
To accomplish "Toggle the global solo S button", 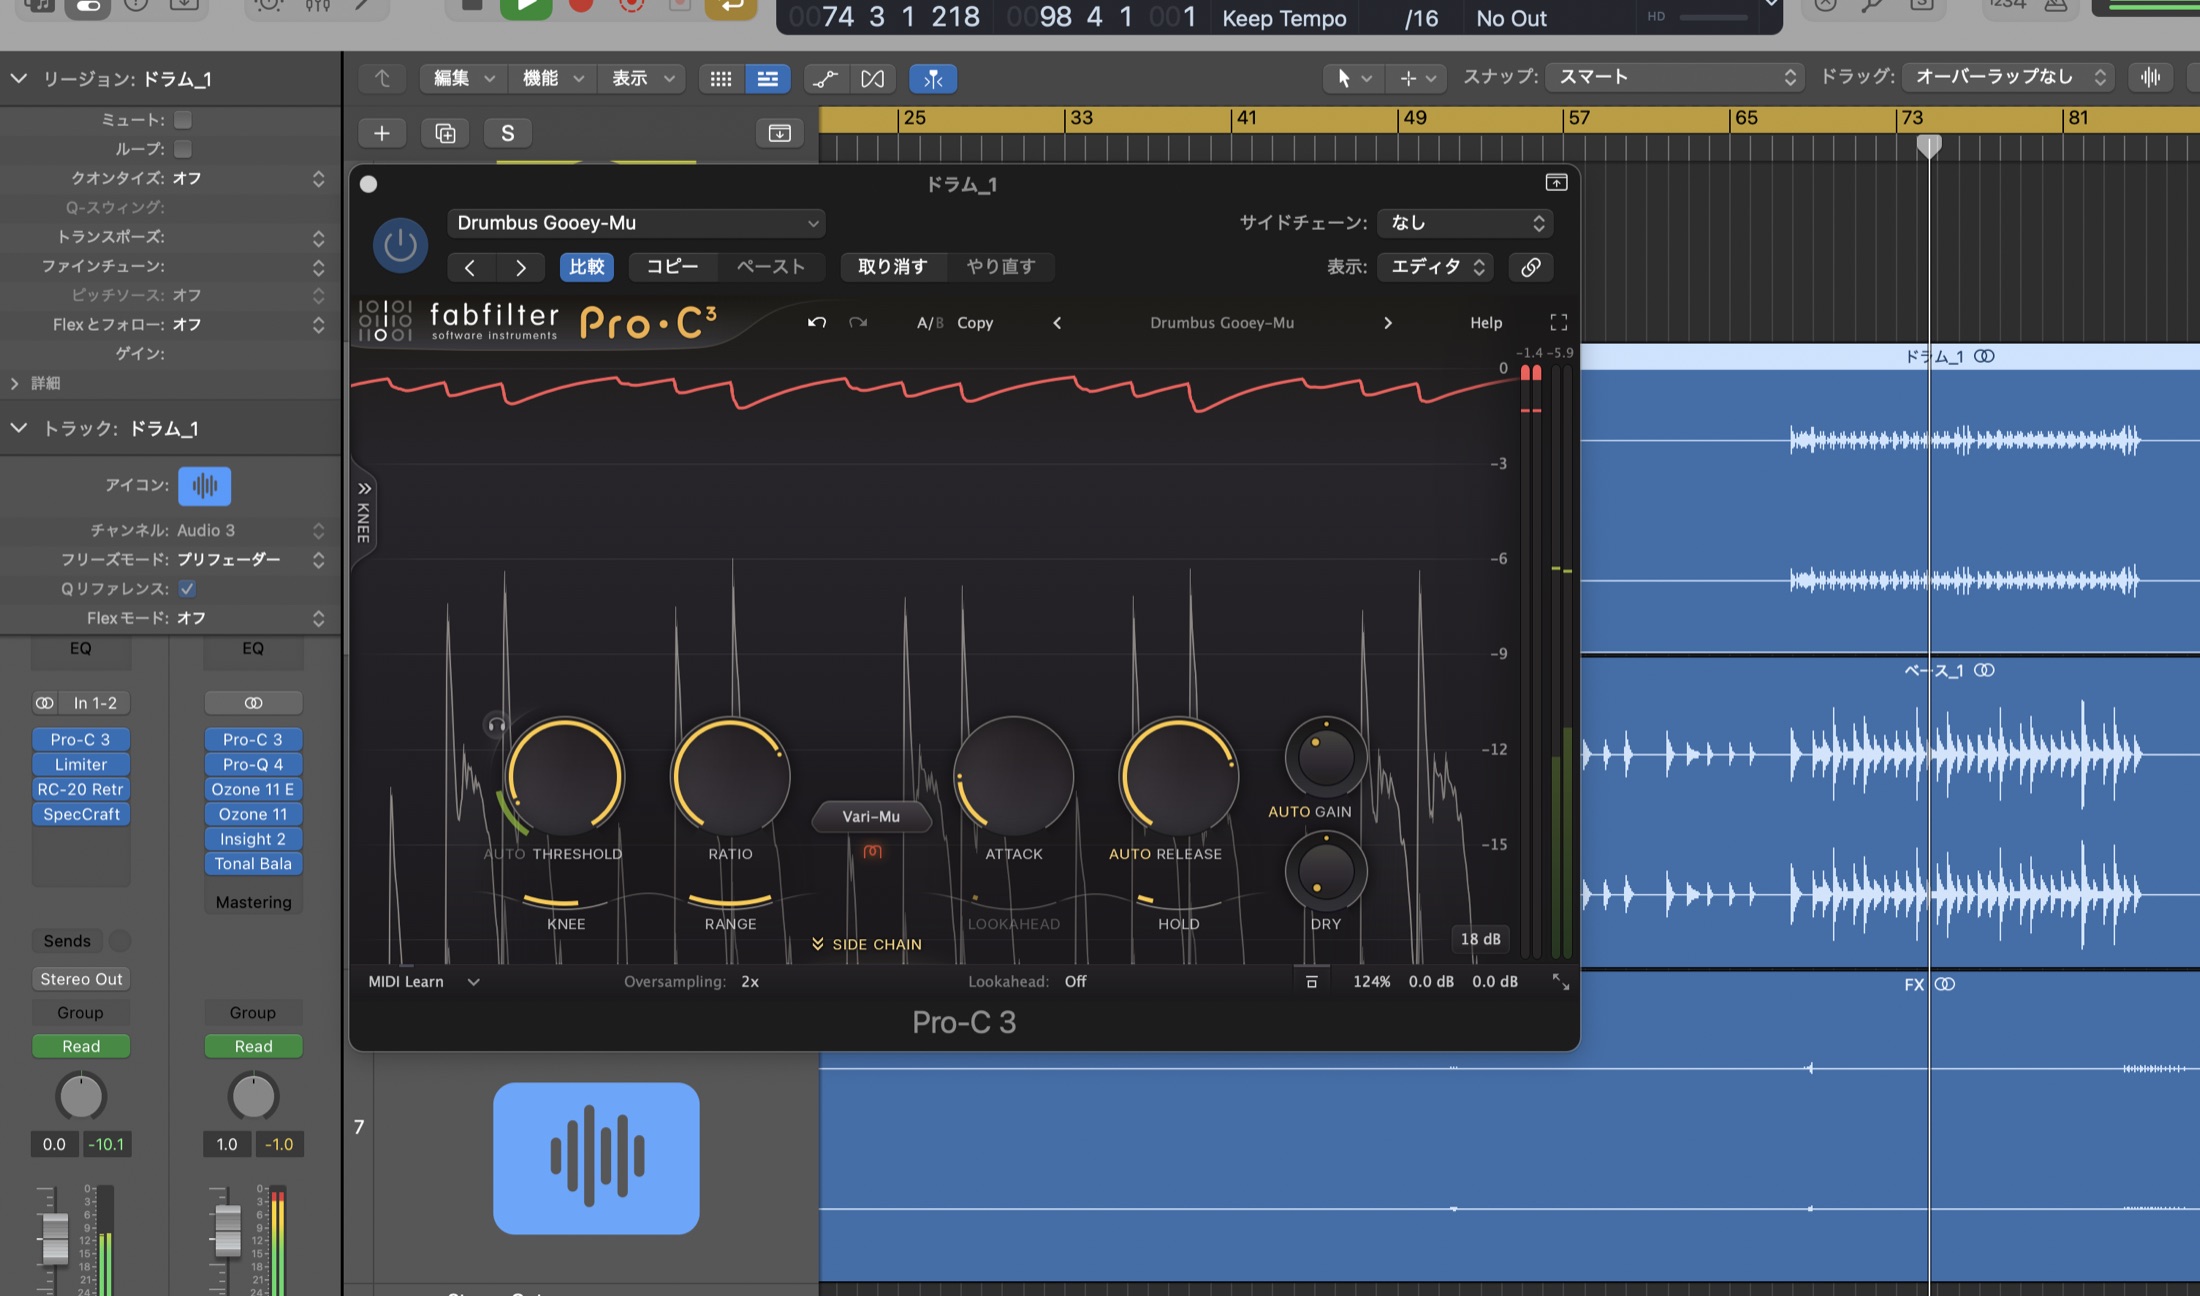I will click(x=508, y=133).
